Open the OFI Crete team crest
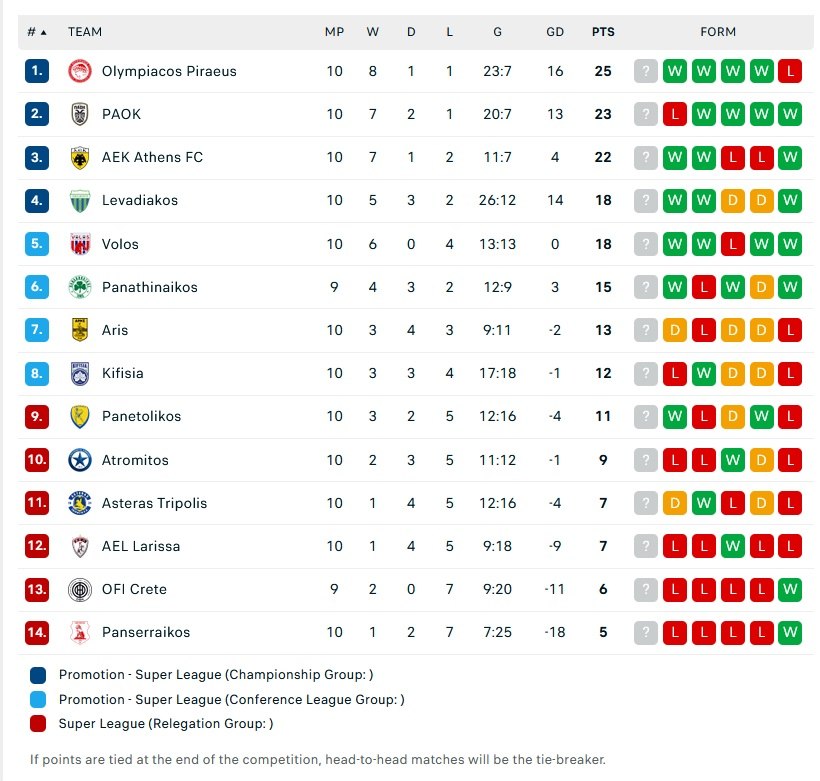Image resolution: width=820 pixels, height=781 pixels. [80, 589]
